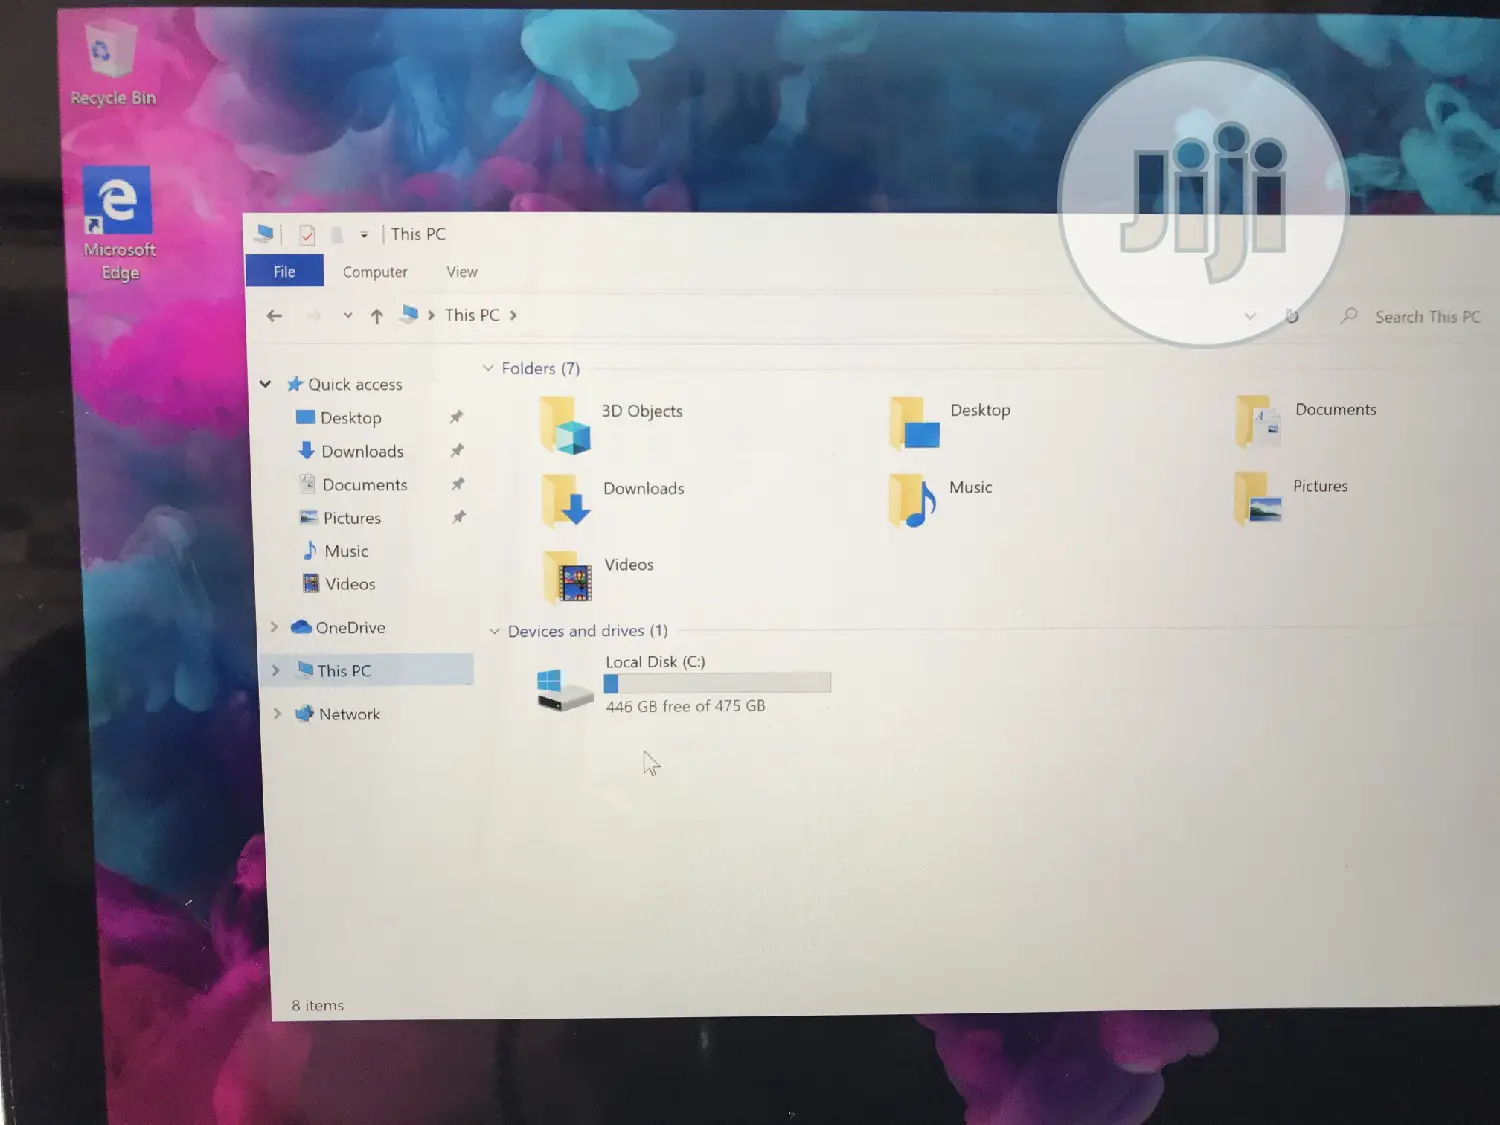The height and width of the screenshot is (1125, 1500).
Task: Click the pin icon next to Pictures
Action: click(459, 517)
